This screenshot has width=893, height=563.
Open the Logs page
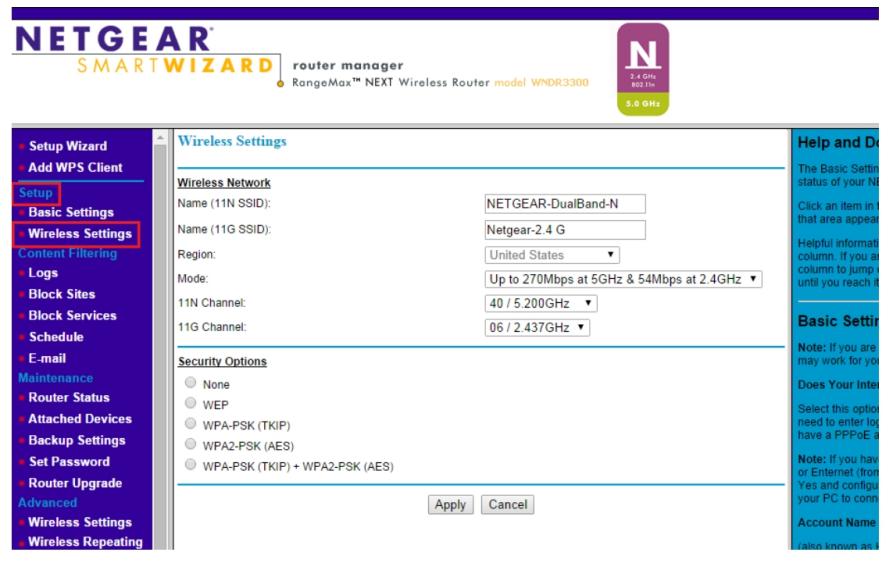[43, 273]
